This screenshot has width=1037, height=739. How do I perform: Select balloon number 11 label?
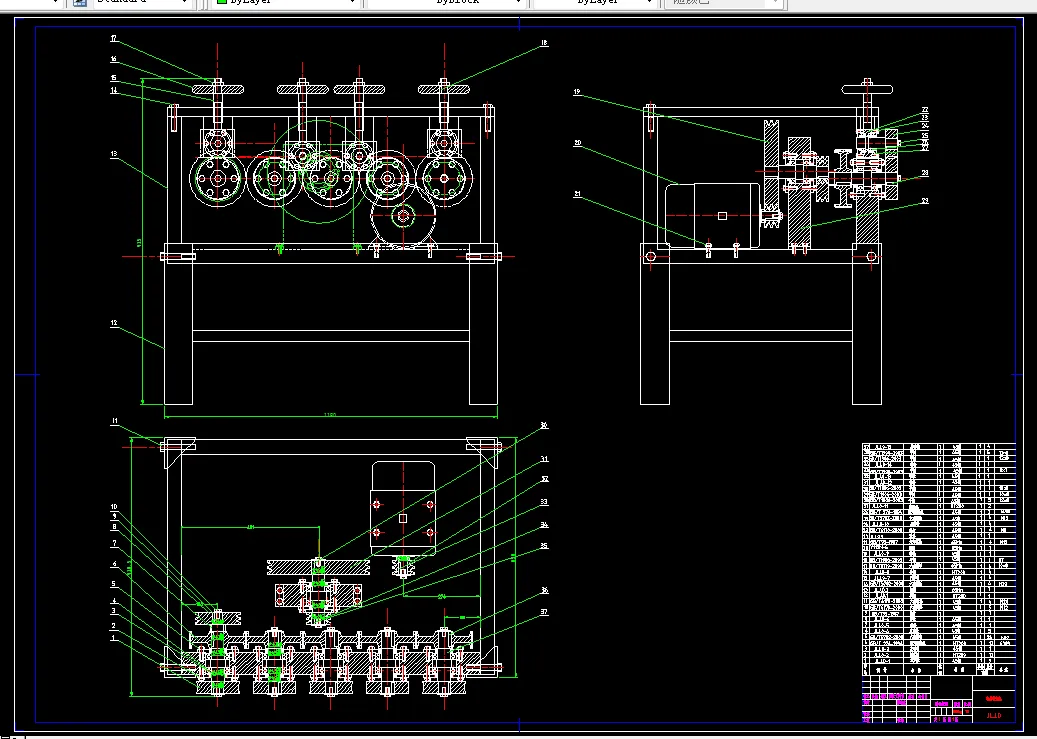[x=114, y=420]
